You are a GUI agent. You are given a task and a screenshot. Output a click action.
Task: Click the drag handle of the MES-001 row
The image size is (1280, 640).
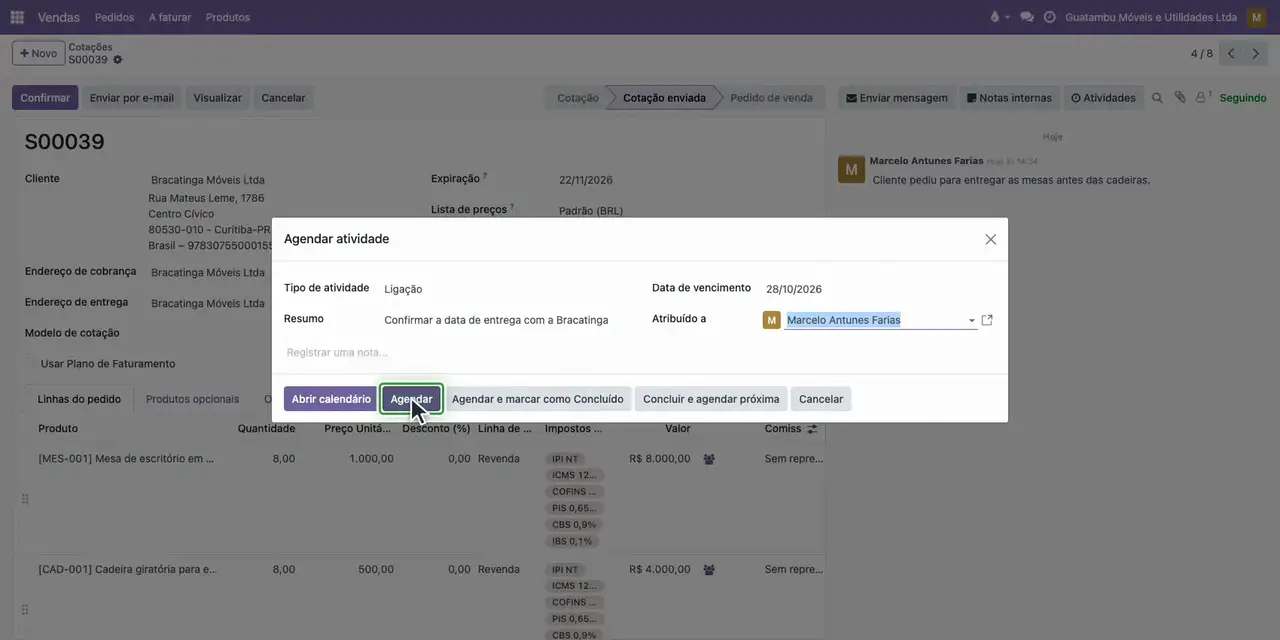[x=25, y=499]
